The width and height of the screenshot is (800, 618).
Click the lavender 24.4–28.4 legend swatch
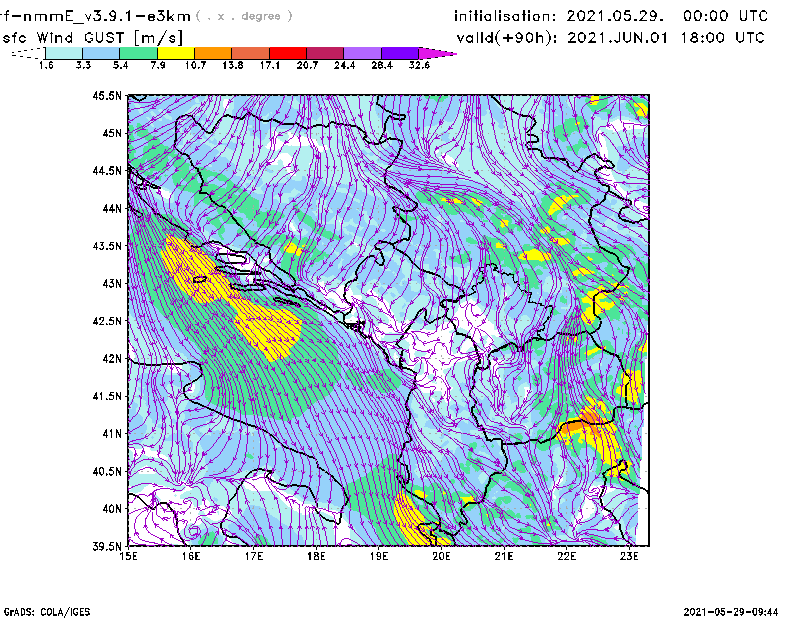tap(363, 53)
